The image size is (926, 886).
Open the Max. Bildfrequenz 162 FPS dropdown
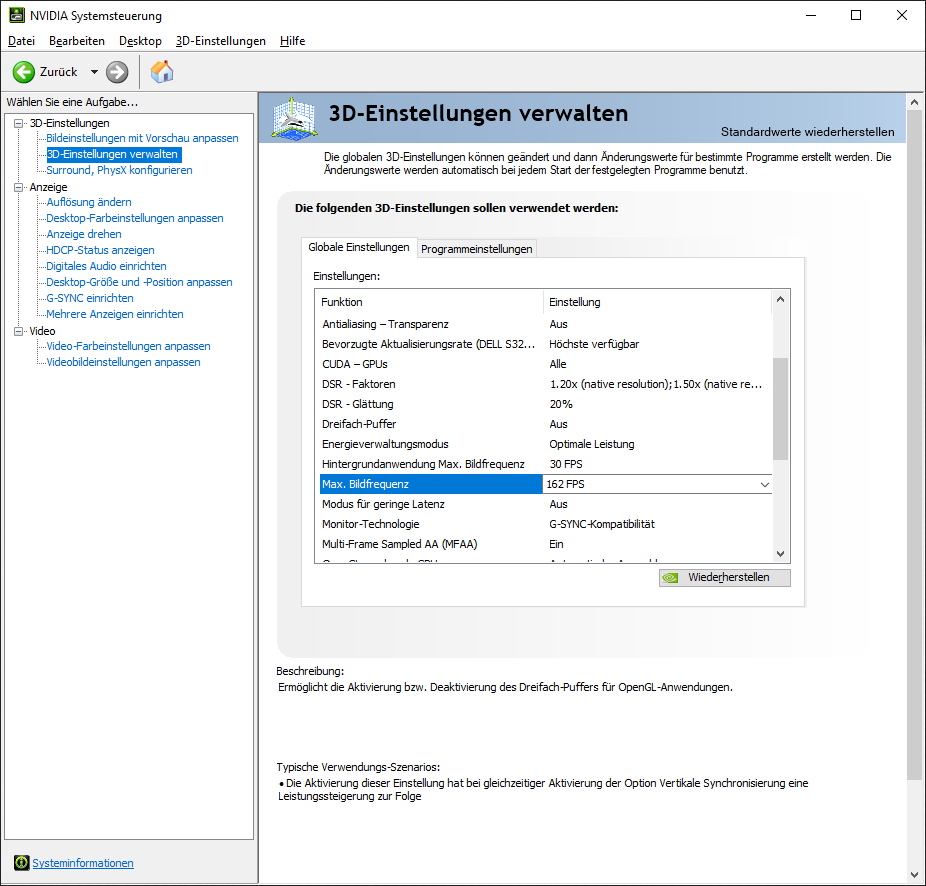click(x=765, y=484)
